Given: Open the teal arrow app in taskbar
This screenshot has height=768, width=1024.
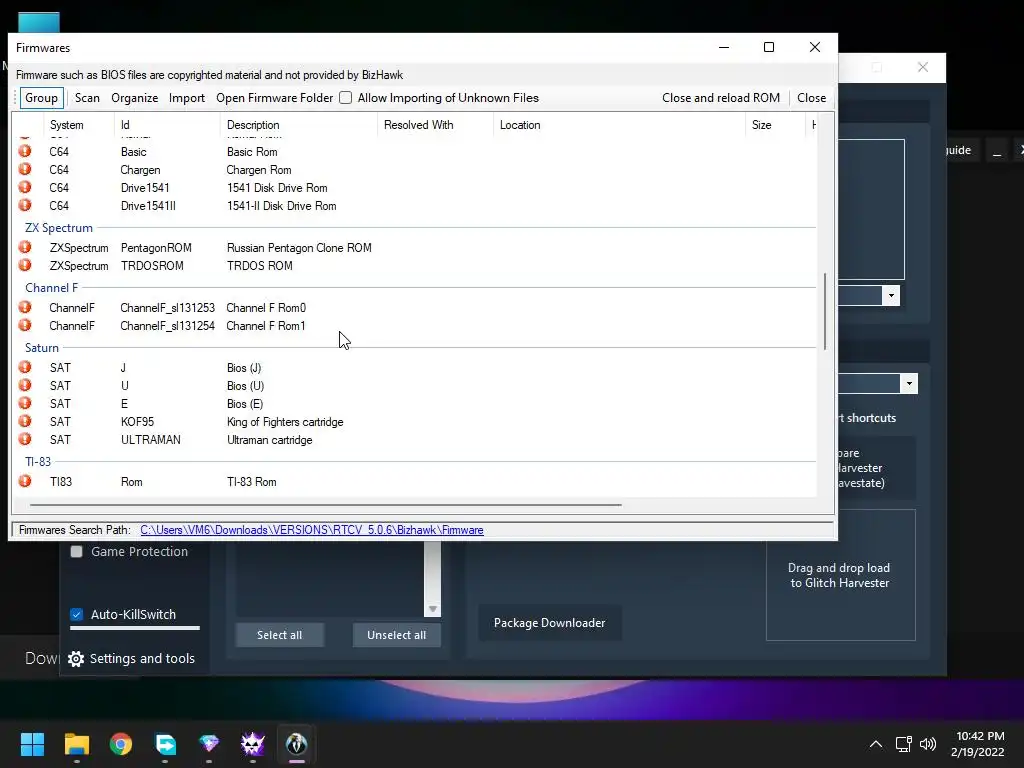Looking at the screenshot, I should point(165,744).
